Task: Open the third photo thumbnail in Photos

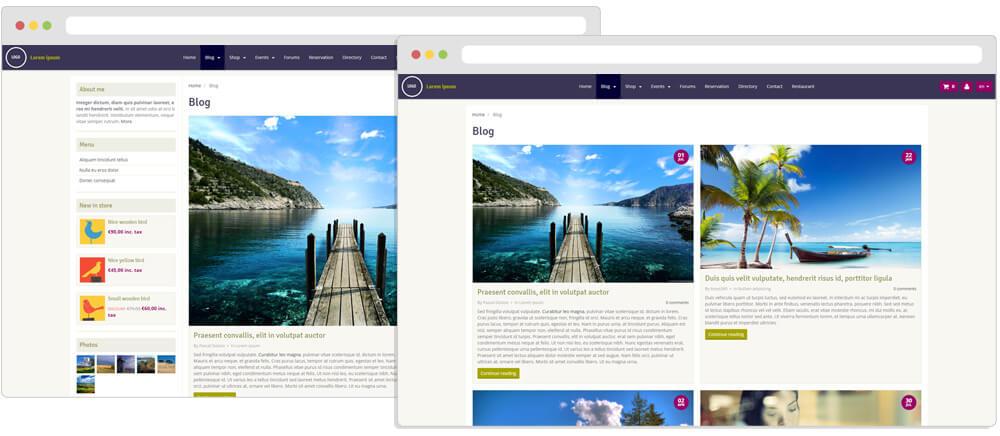Action: pyautogui.click(x=126, y=364)
